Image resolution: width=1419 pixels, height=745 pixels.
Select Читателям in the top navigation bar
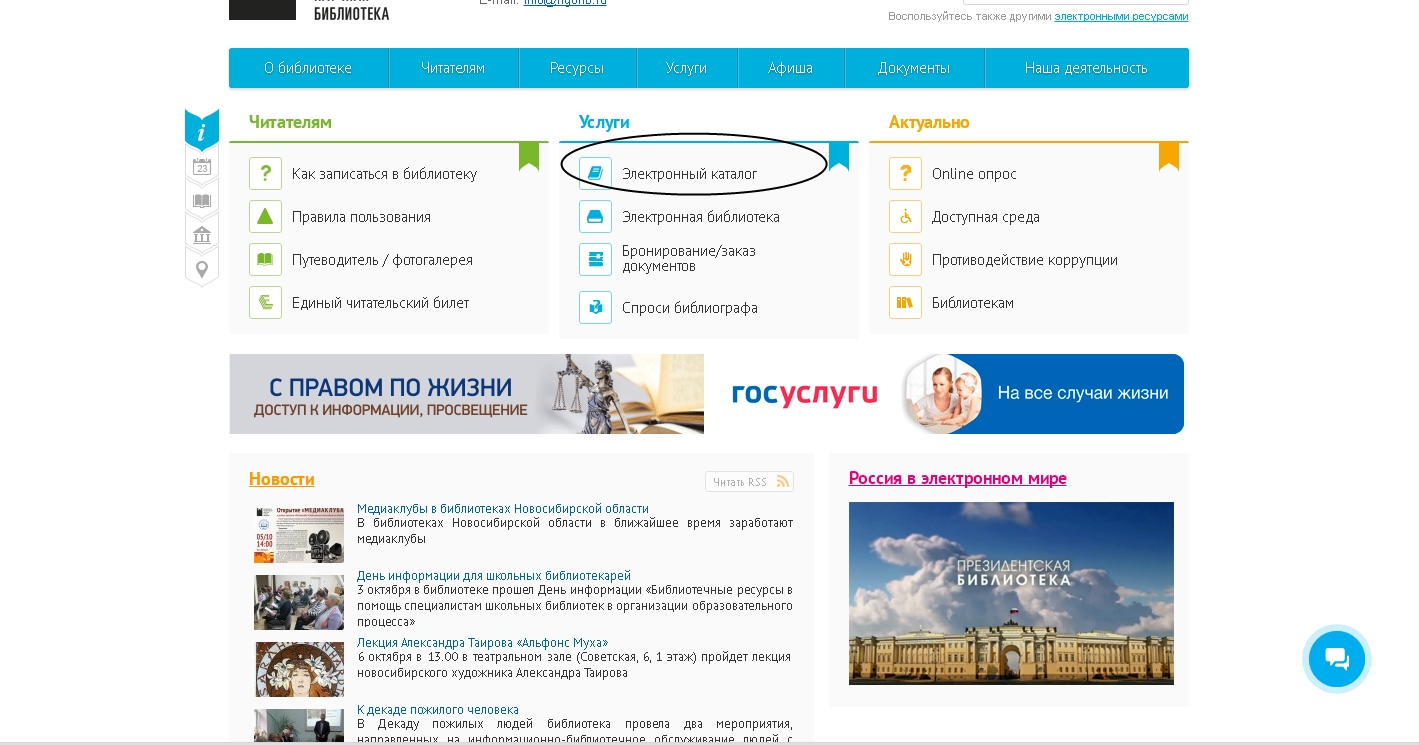coord(453,68)
